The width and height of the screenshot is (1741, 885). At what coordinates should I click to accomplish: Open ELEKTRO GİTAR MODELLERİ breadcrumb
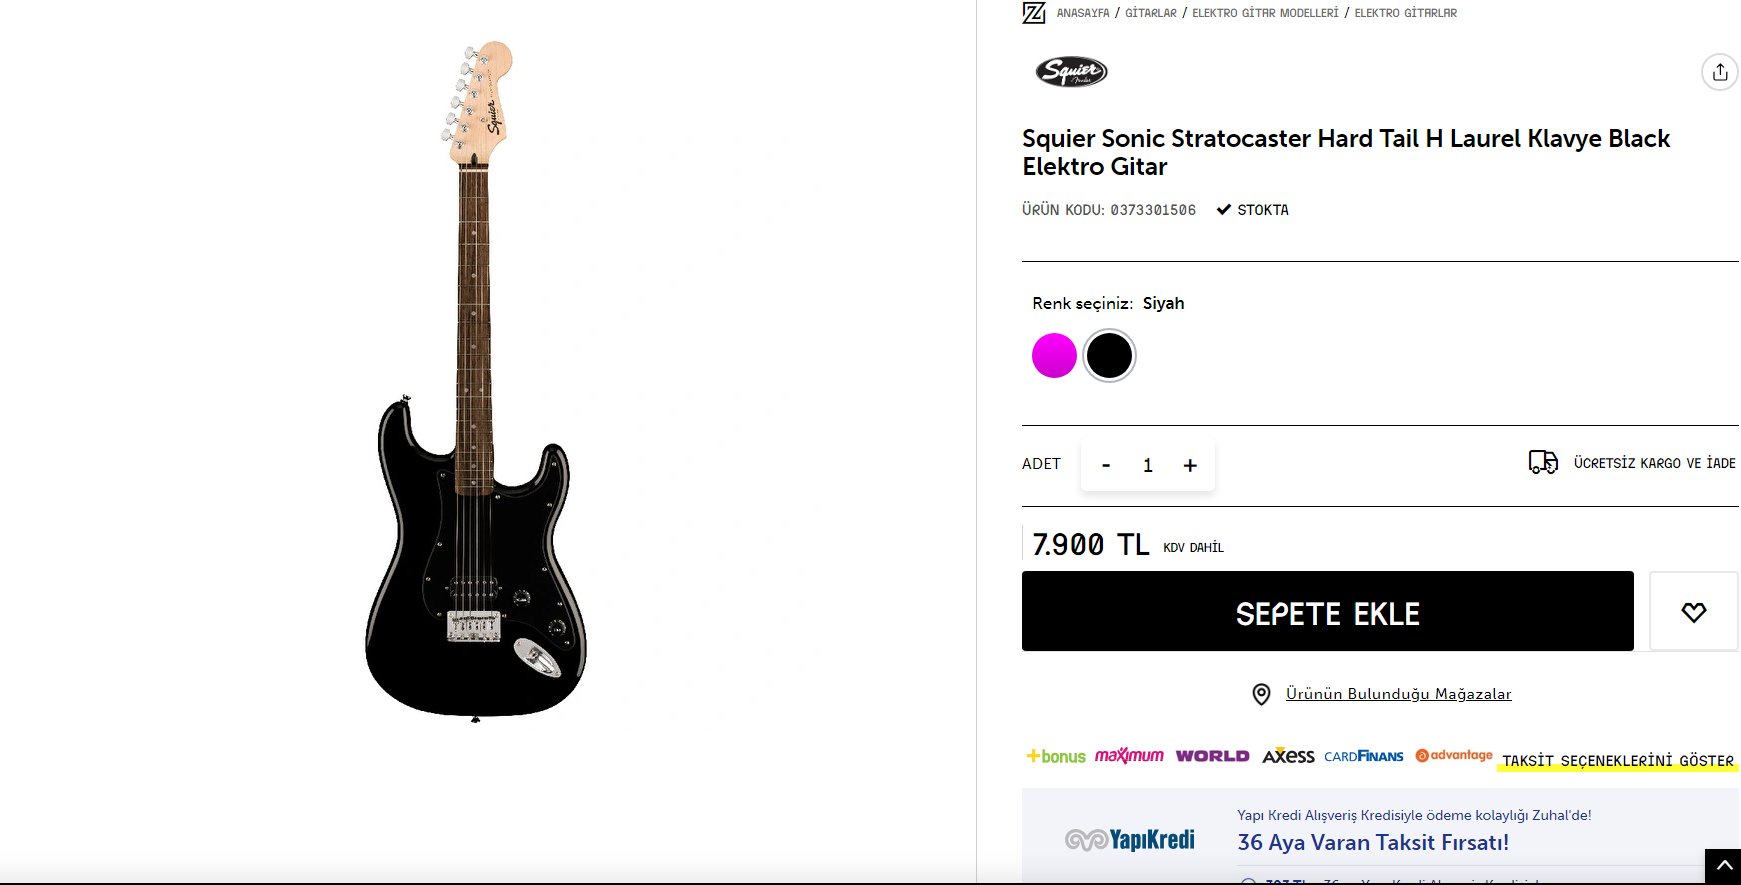(1265, 13)
